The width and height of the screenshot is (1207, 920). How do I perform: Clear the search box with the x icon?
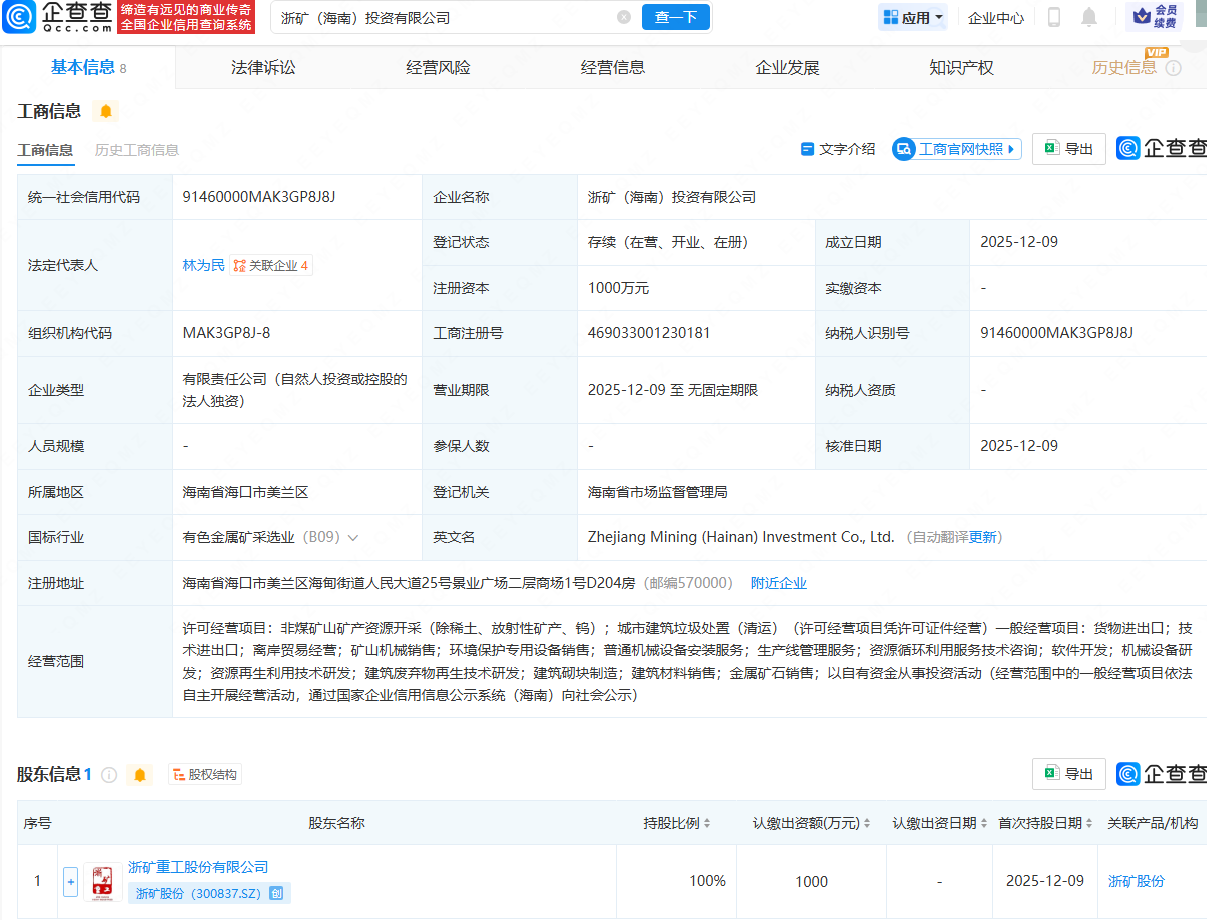click(x=625, y=17)
